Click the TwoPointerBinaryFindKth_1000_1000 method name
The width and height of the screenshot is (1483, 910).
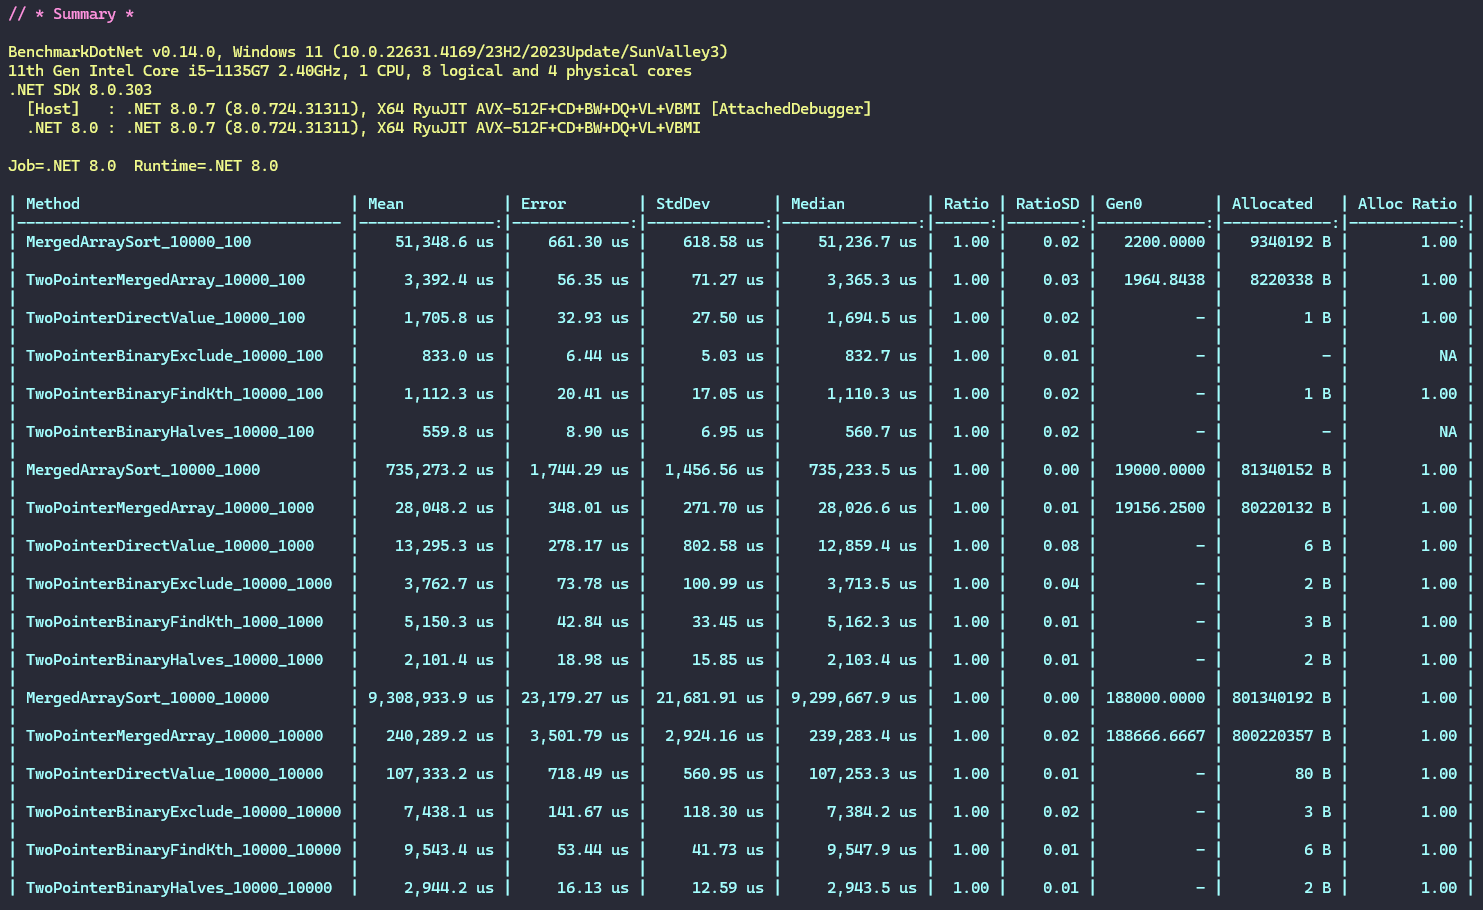click(174, 622)
